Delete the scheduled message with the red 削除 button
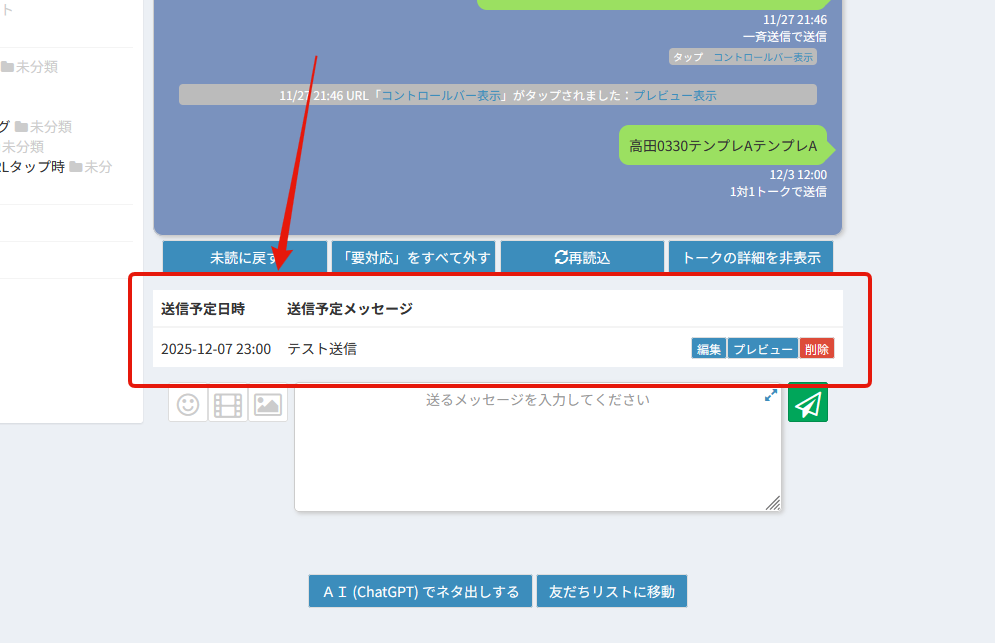Viewport: 995px width, 643px height. [x=817, y=349]
